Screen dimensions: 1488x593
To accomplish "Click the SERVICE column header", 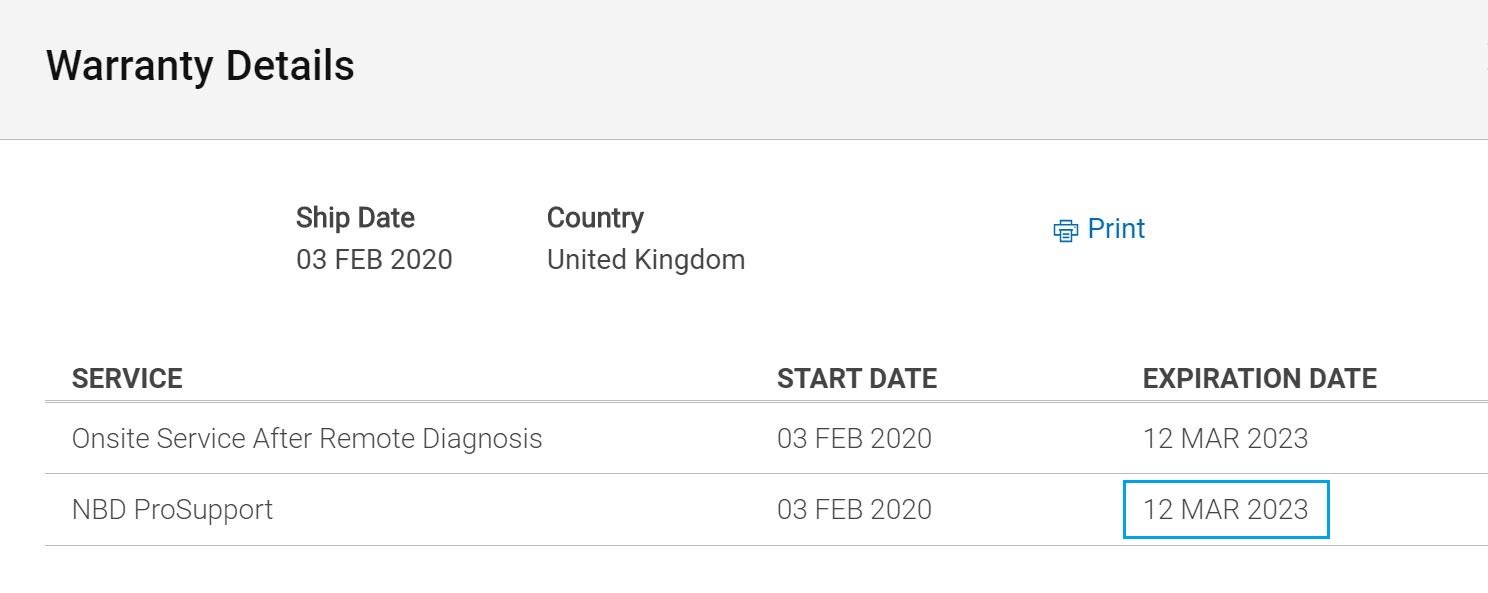I will (x=127, y=379).
